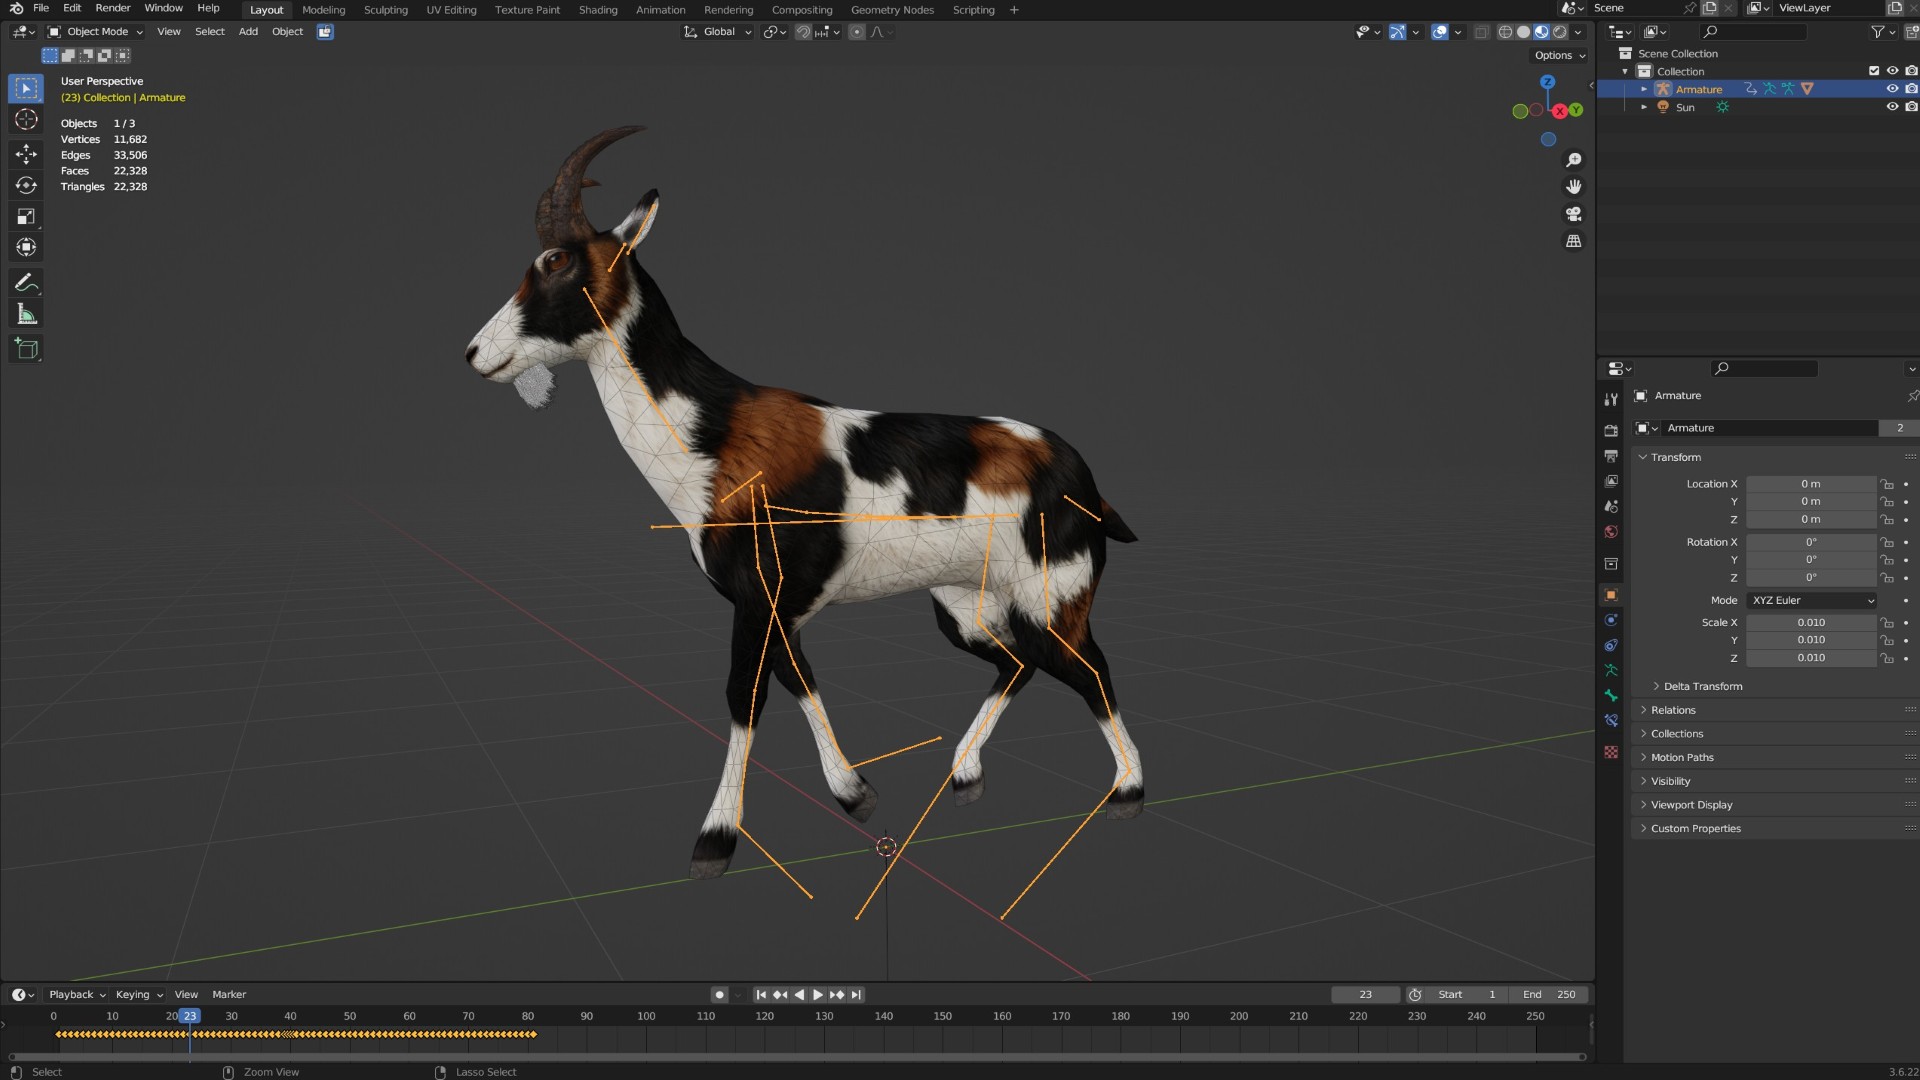Open the Object Mode dropdown

click(96, 32)
